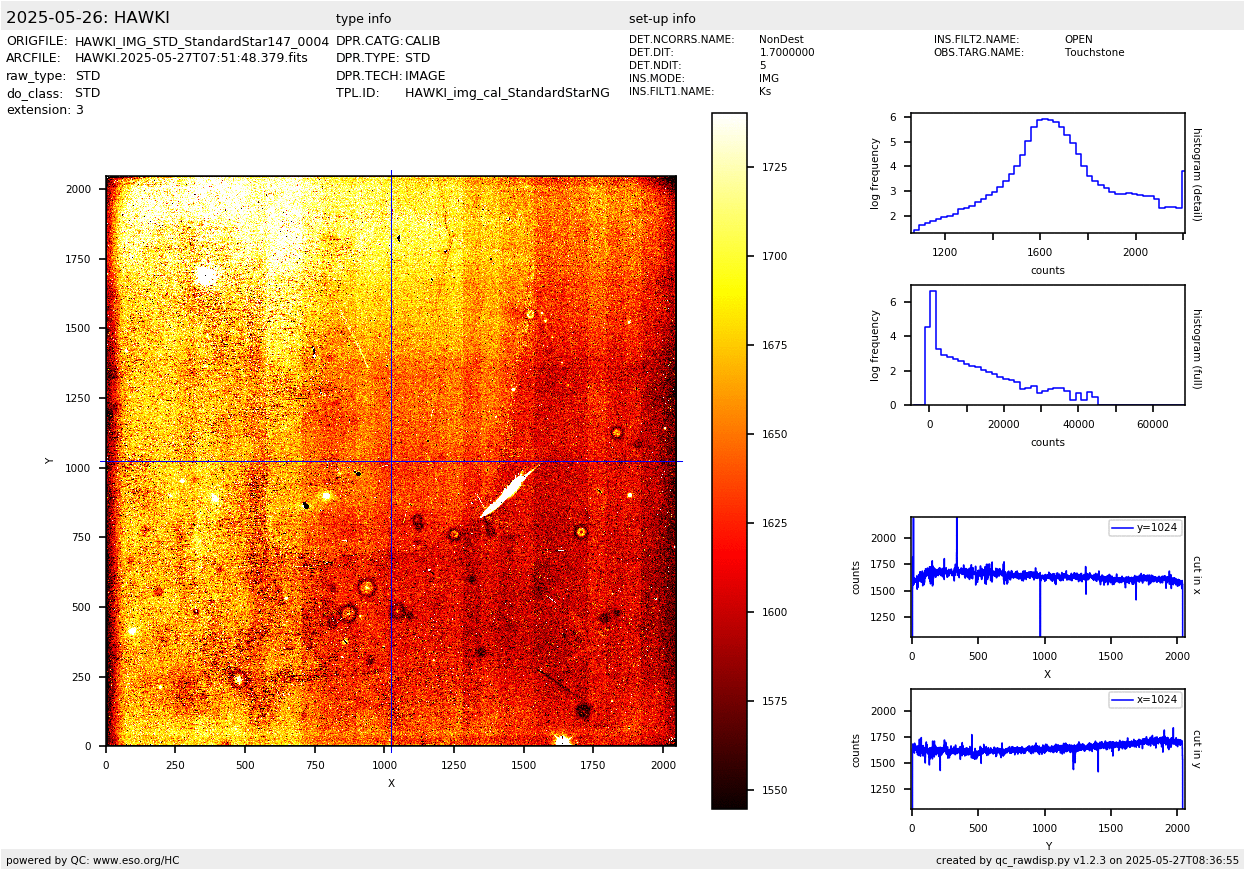Click the page title 2025-05-26: HAWKI

[x=88, y=18]
